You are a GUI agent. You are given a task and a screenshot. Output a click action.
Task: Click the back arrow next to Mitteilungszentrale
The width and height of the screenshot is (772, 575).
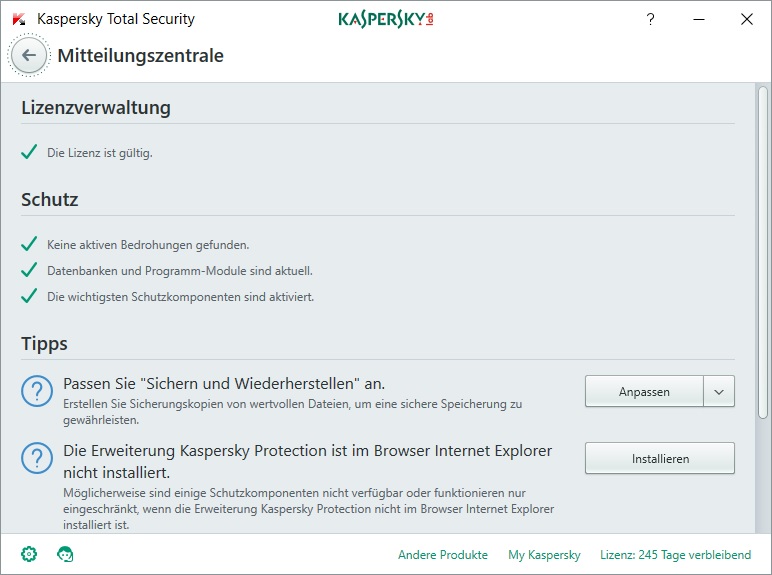point(29,56)
